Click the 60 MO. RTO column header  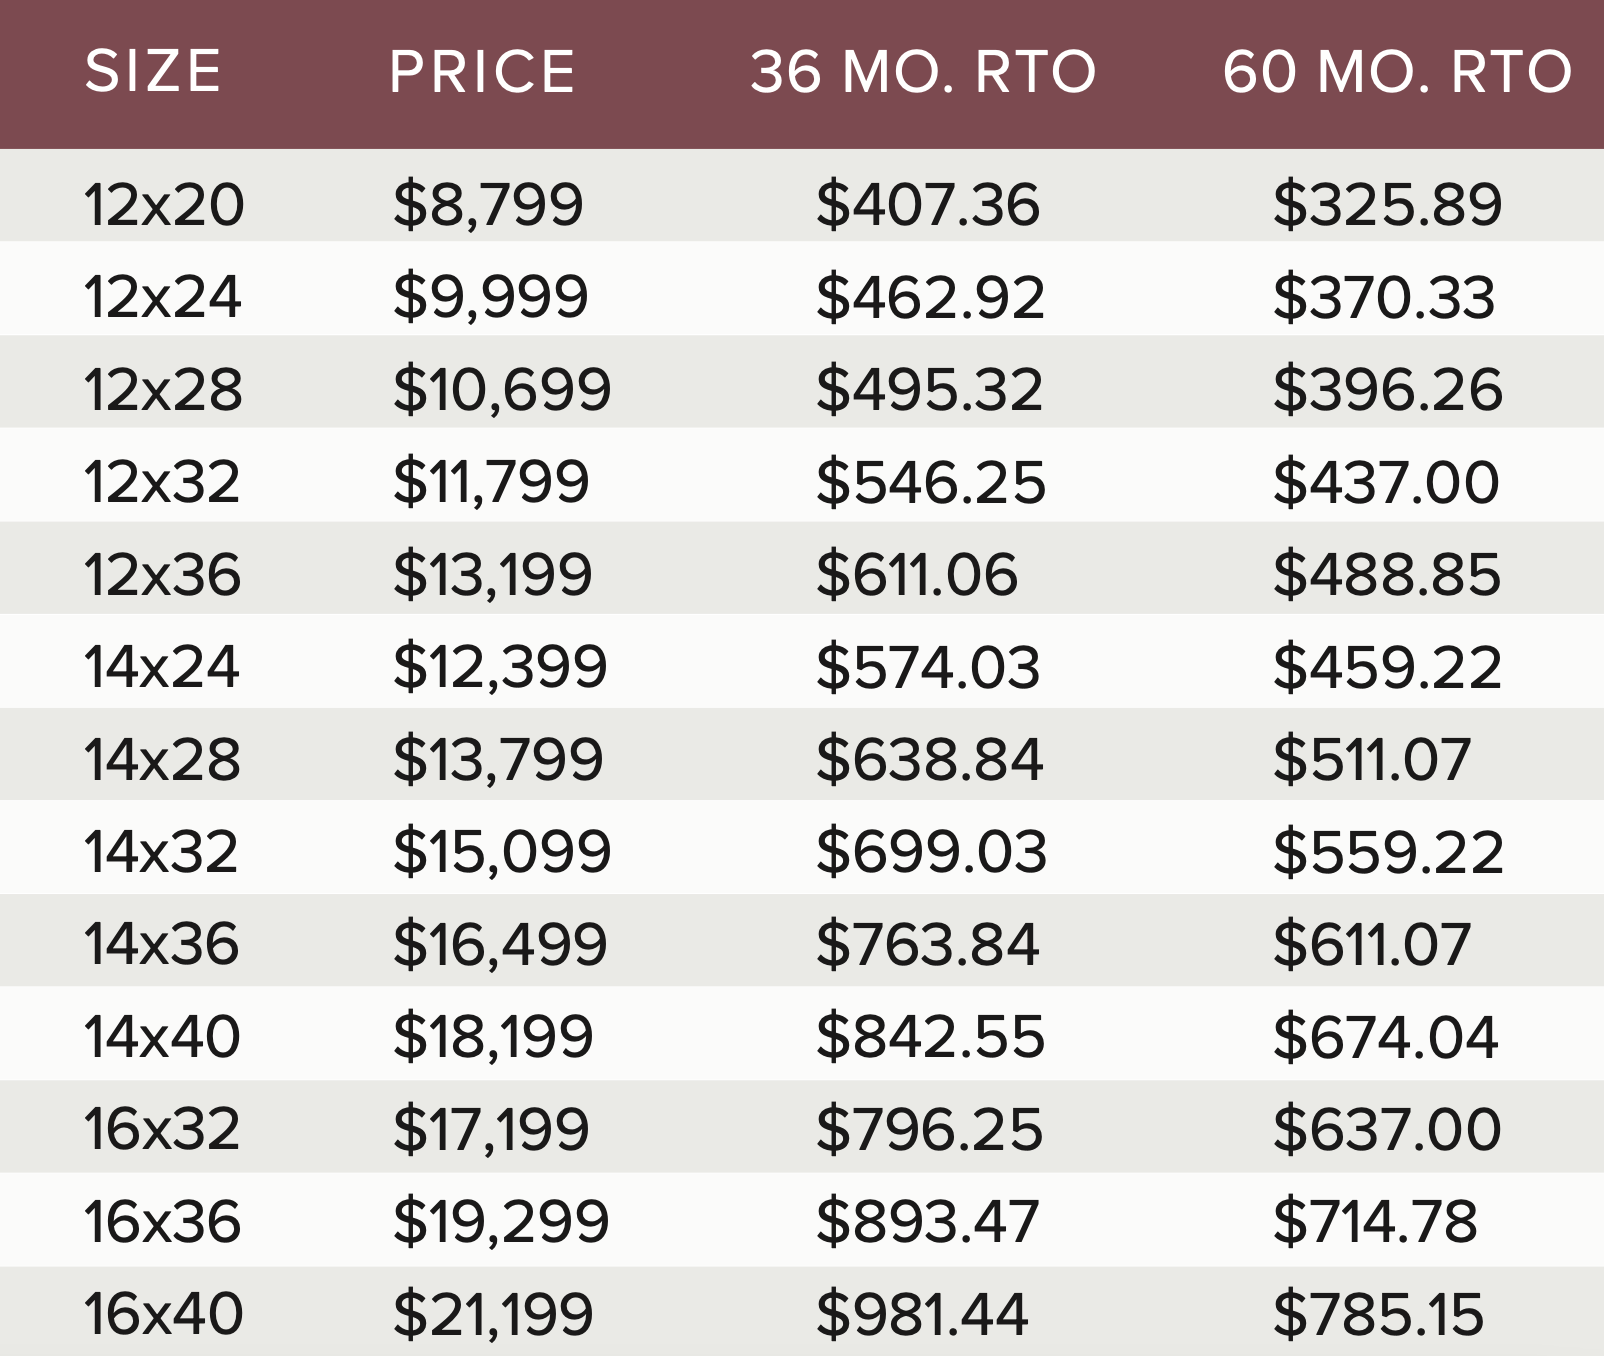click(x=1398, y=71)
